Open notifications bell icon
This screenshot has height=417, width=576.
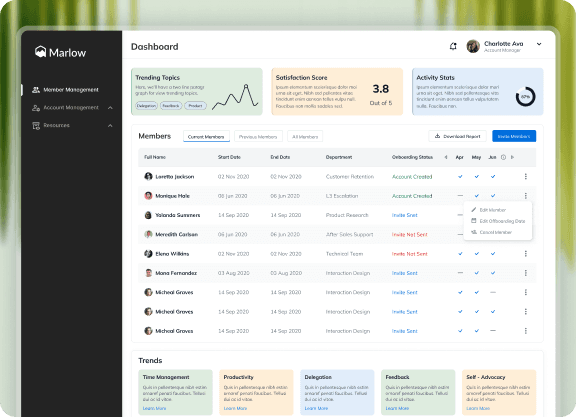pos(453,46)
